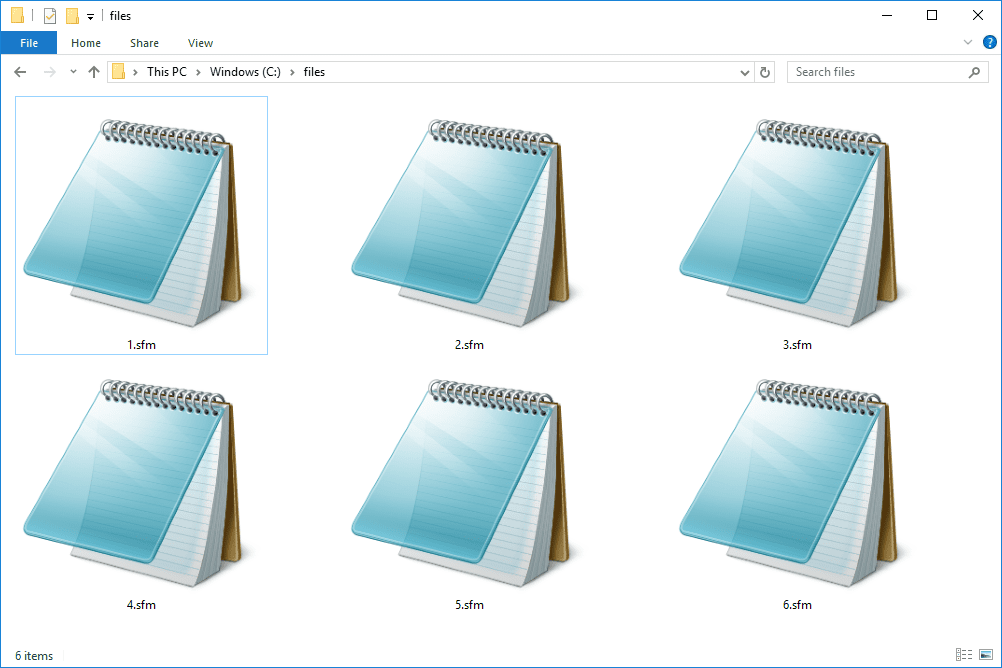Open the View ribbon tab
The width and height of the screenshot is (1002, 668).
tap(200, 43)
